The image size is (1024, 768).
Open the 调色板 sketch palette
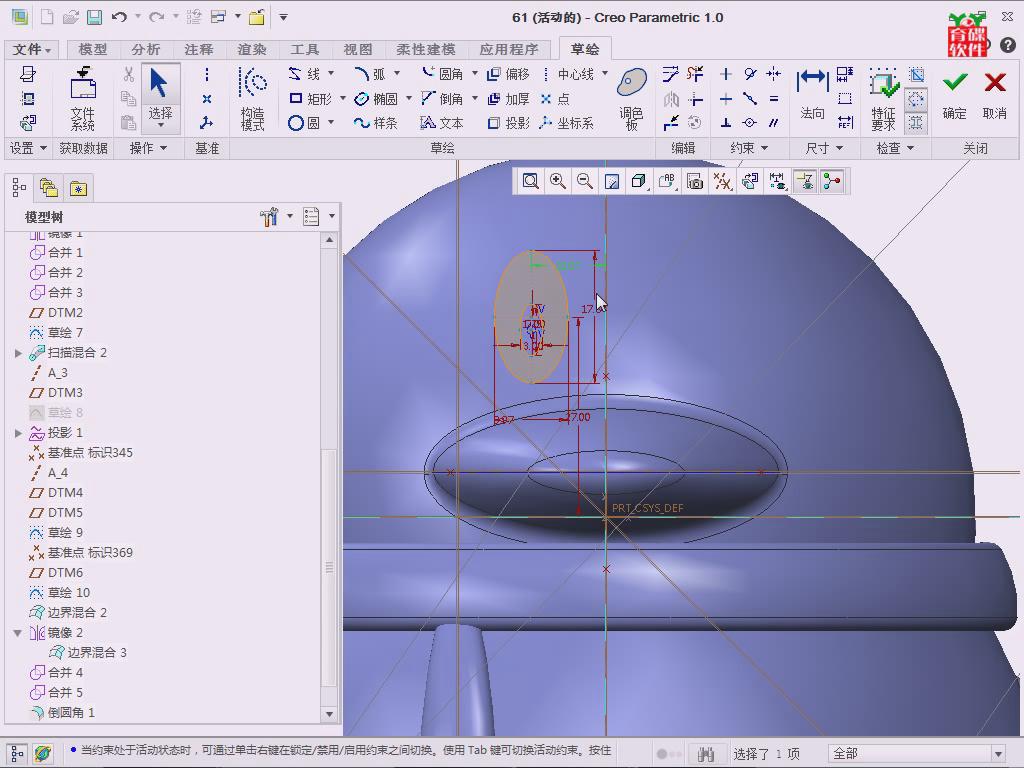(632, 99)
